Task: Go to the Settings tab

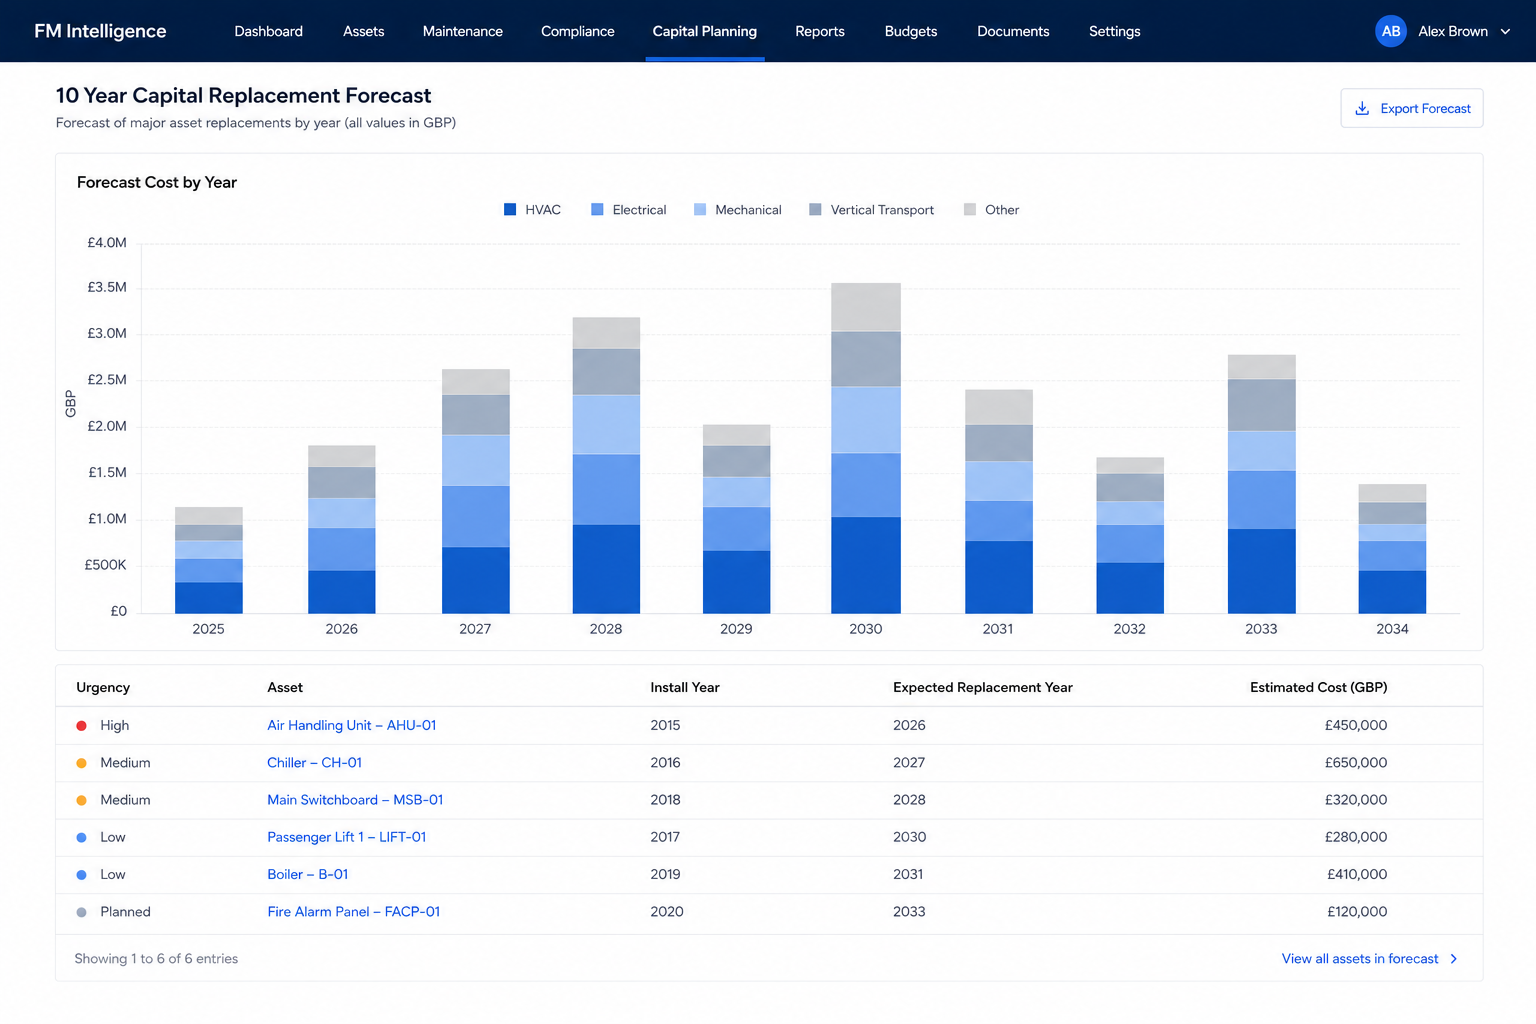Action: (1114, 31)
